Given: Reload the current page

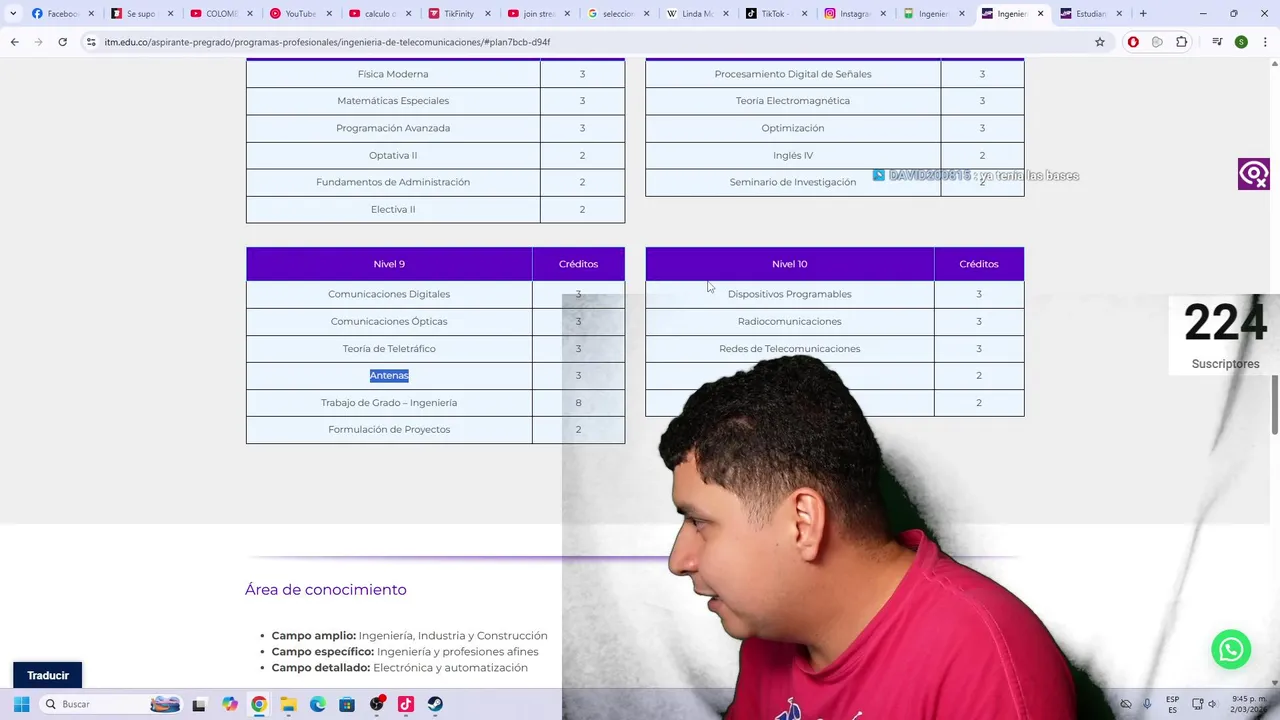Looking at the screenshot, I should click(62, 42).
